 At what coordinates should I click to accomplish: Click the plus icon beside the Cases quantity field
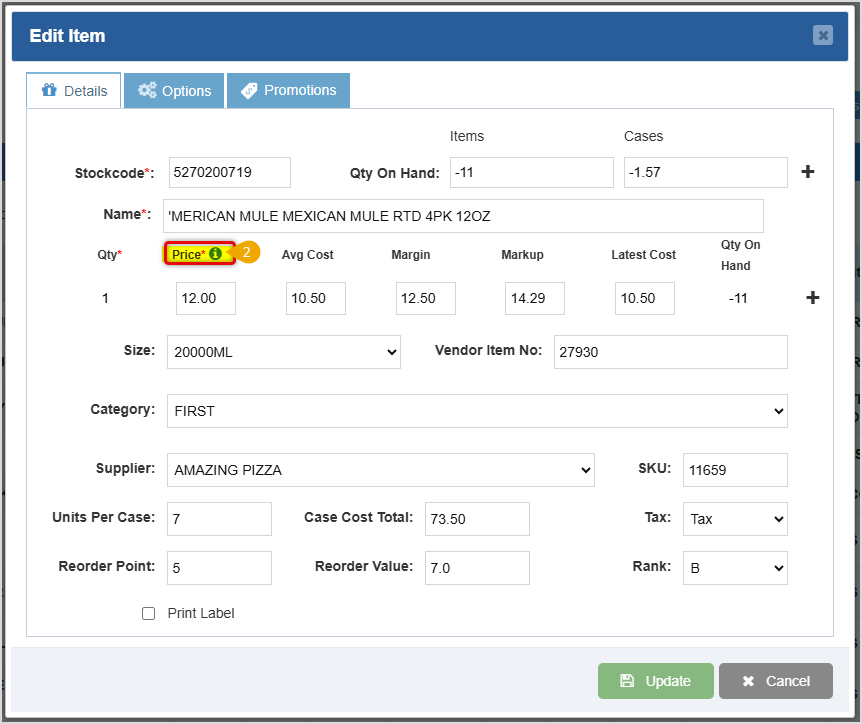(x=807, y=171)
